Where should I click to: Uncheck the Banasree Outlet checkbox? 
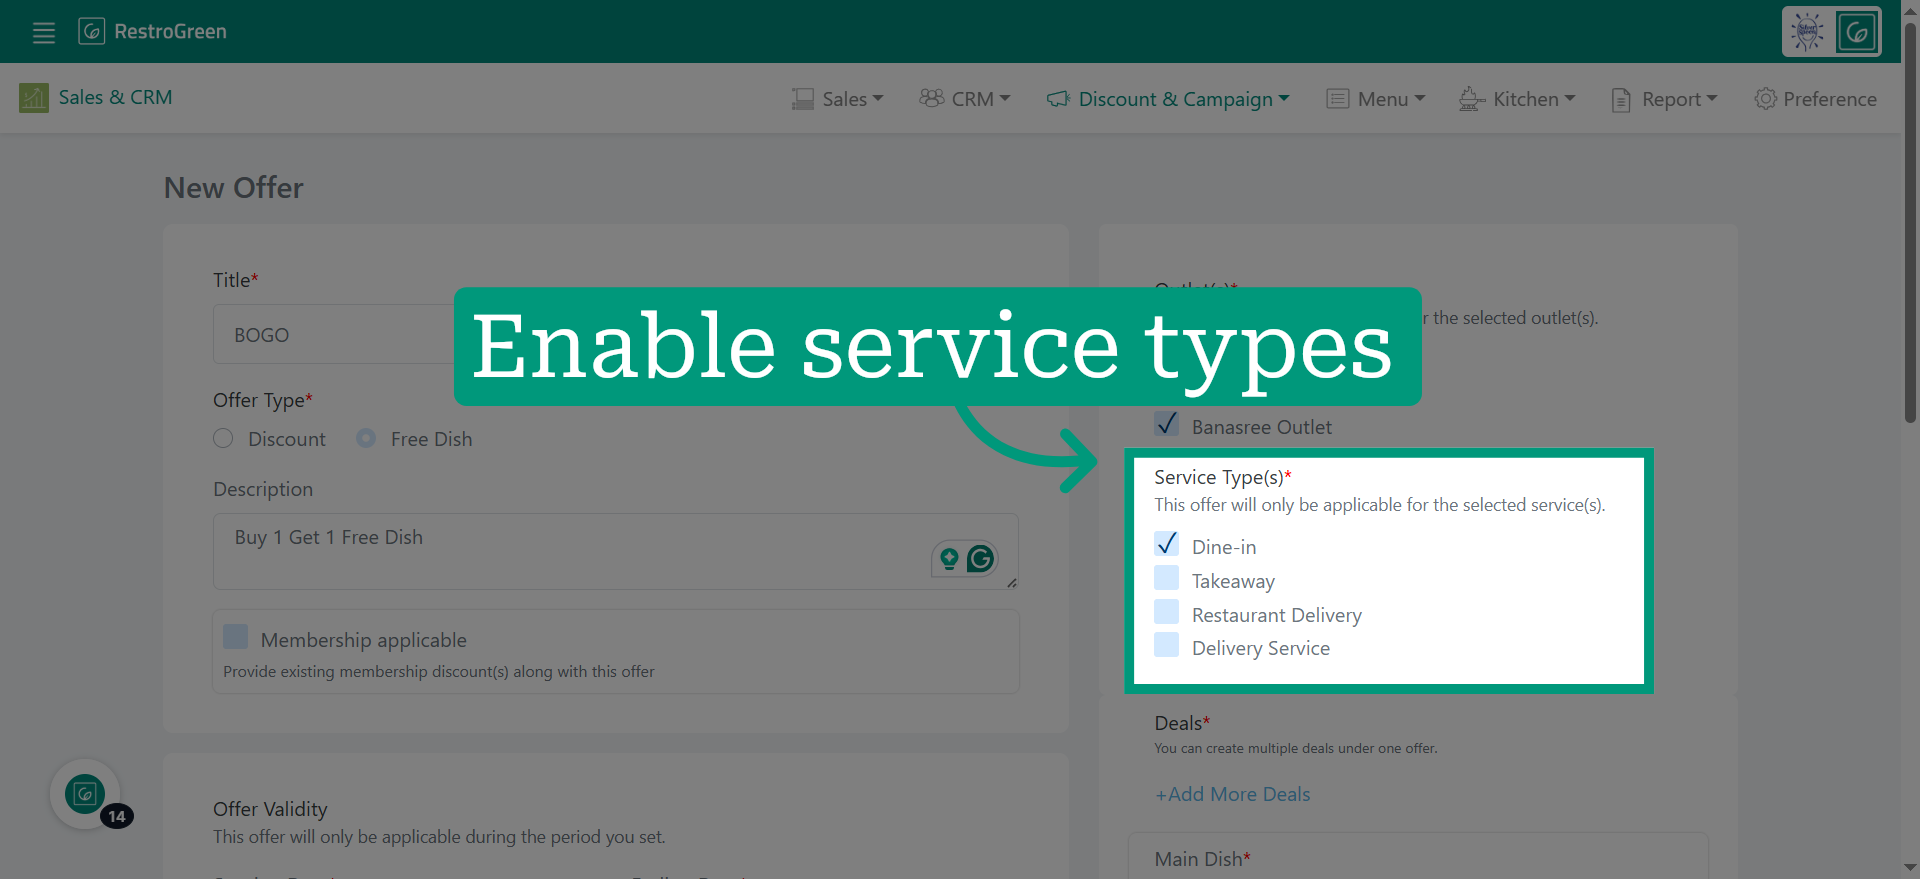coord(1166,424)
